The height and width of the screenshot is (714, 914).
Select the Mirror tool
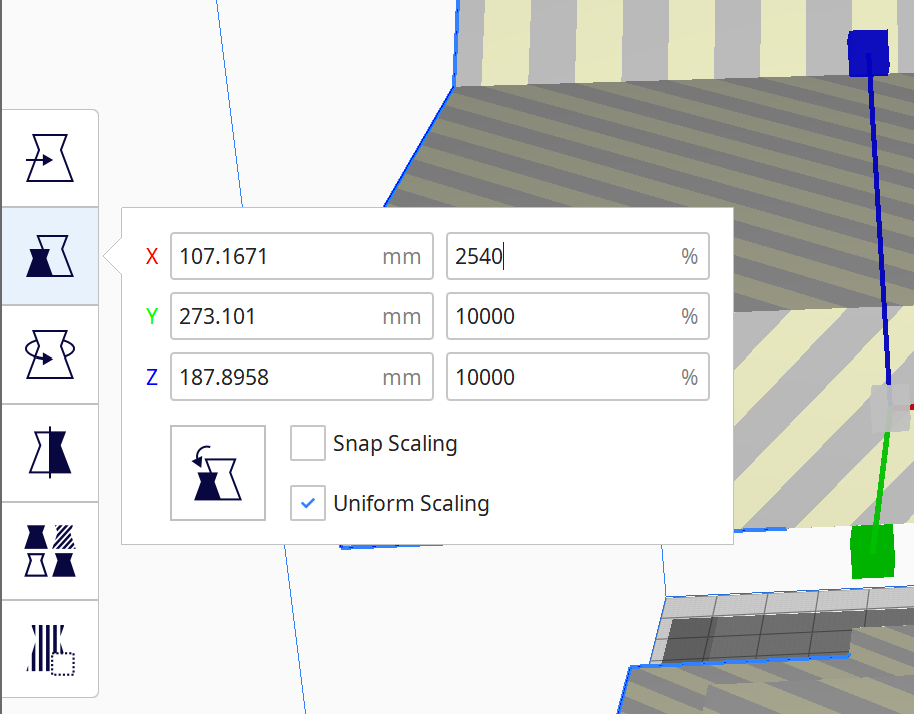[50, 452]
